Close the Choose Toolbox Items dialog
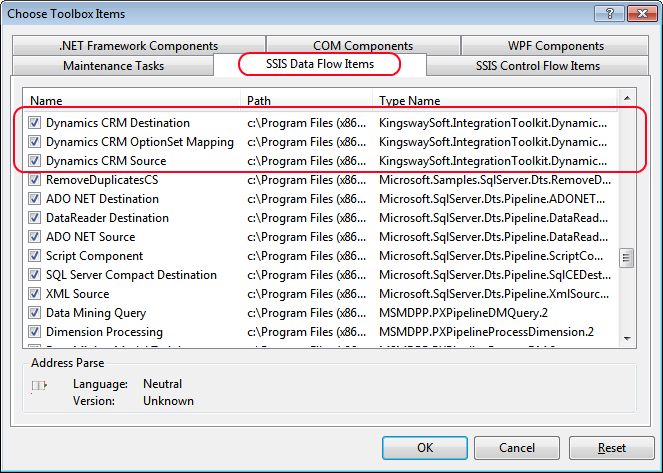Image resolution: width=663 pixels, height=473 pixels. pos(642,14)
